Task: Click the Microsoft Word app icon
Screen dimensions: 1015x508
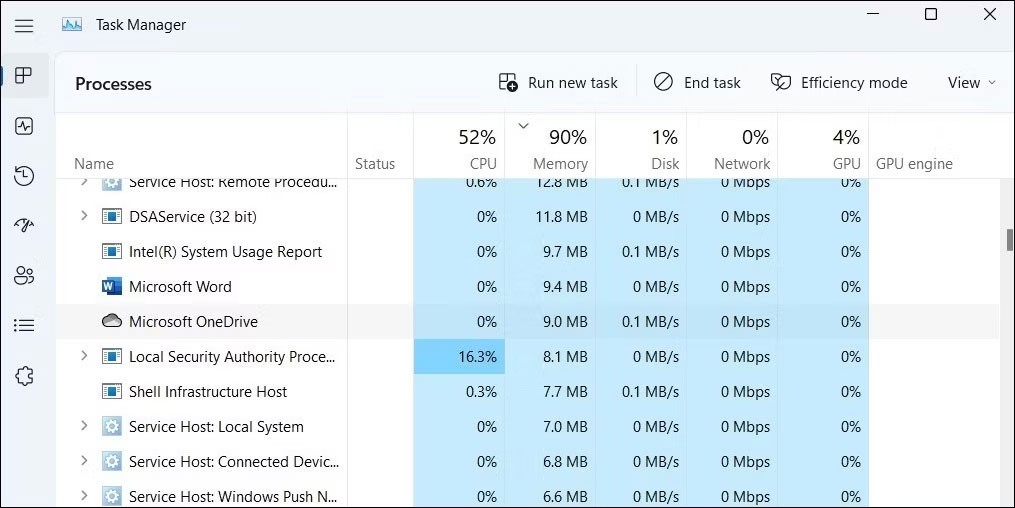Action: (112, 287)
